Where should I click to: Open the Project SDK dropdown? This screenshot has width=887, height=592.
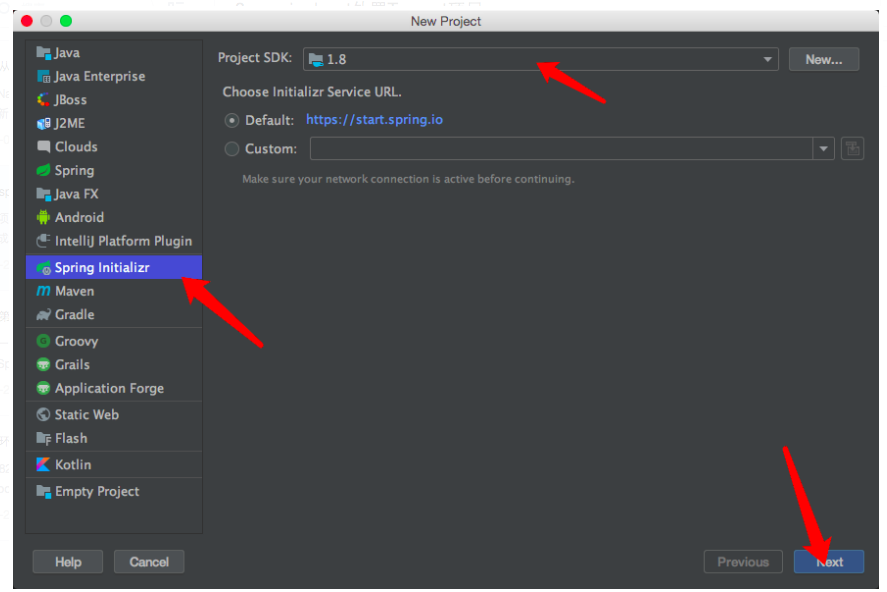541,59
